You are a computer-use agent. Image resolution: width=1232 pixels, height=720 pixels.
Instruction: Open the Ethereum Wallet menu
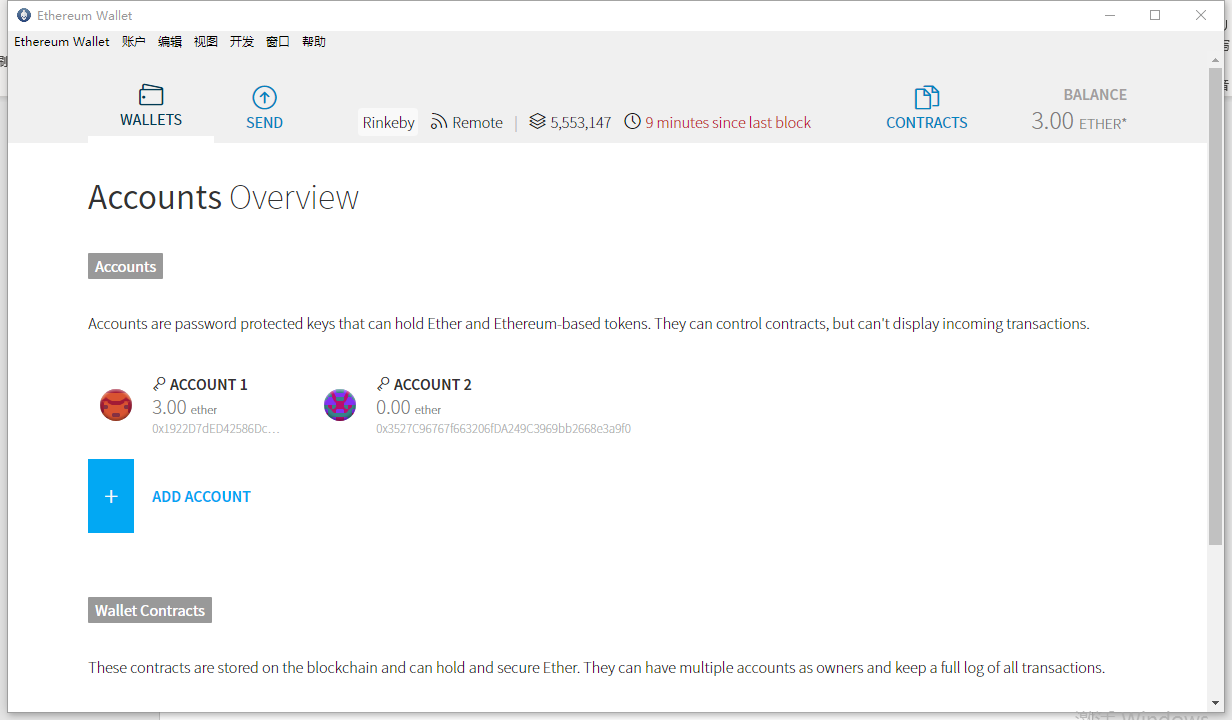(x=62, y=42)
